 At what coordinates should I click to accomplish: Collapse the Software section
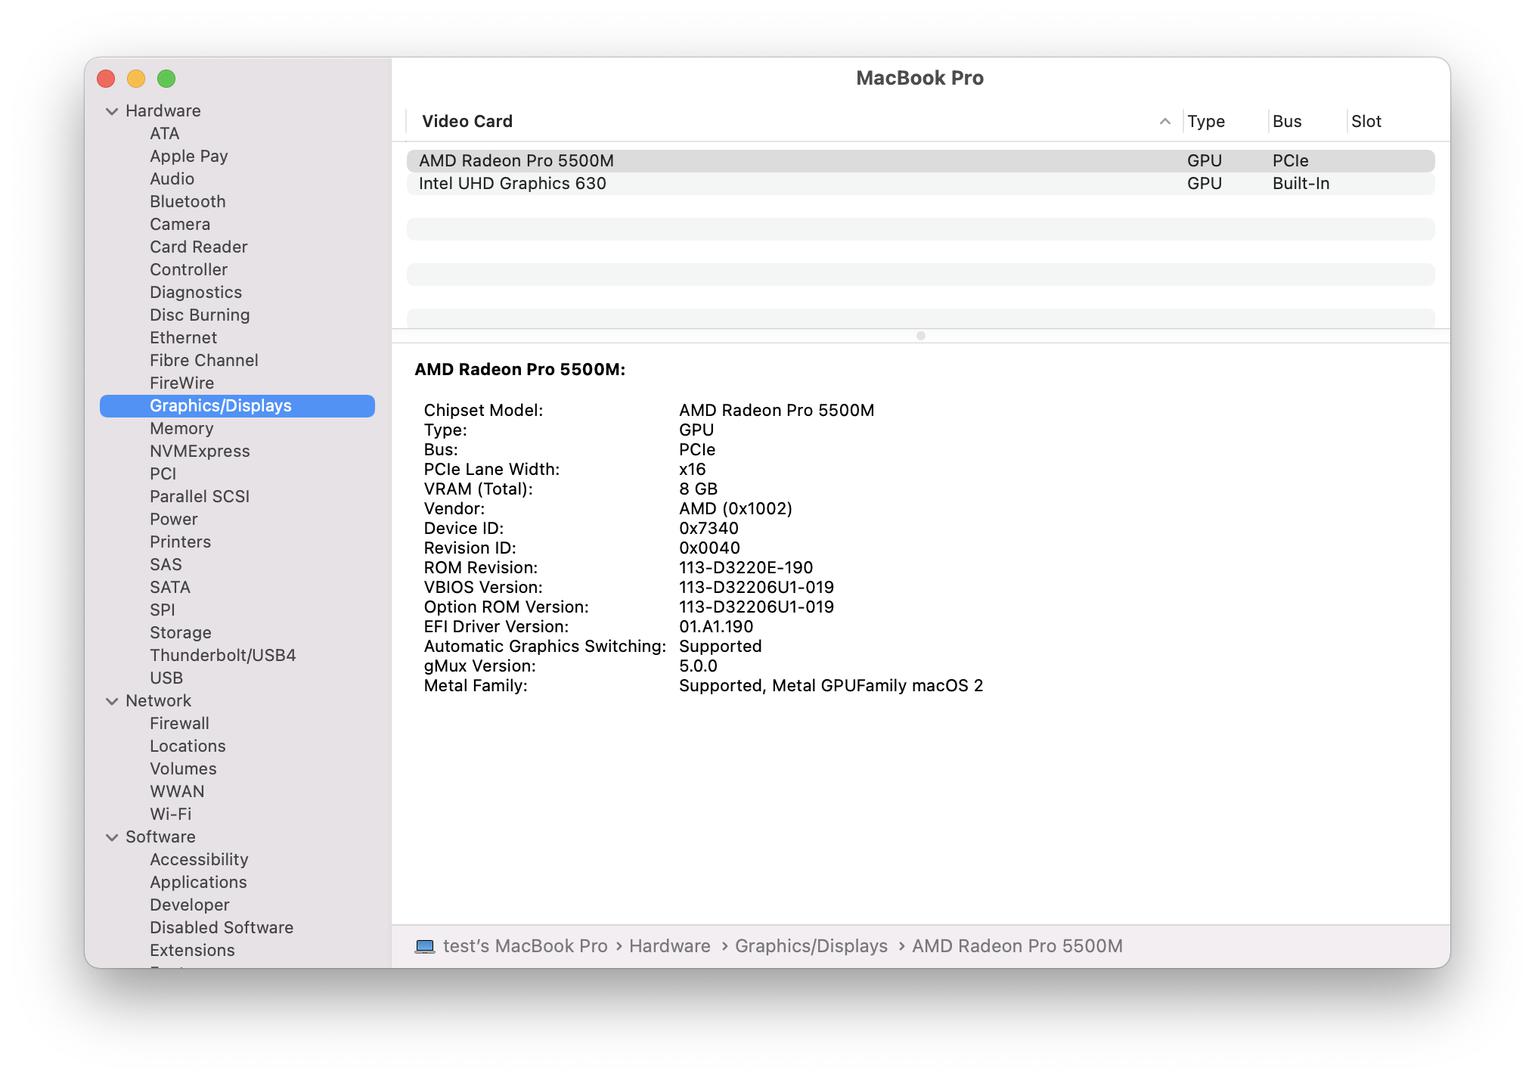tap(112, 837)
